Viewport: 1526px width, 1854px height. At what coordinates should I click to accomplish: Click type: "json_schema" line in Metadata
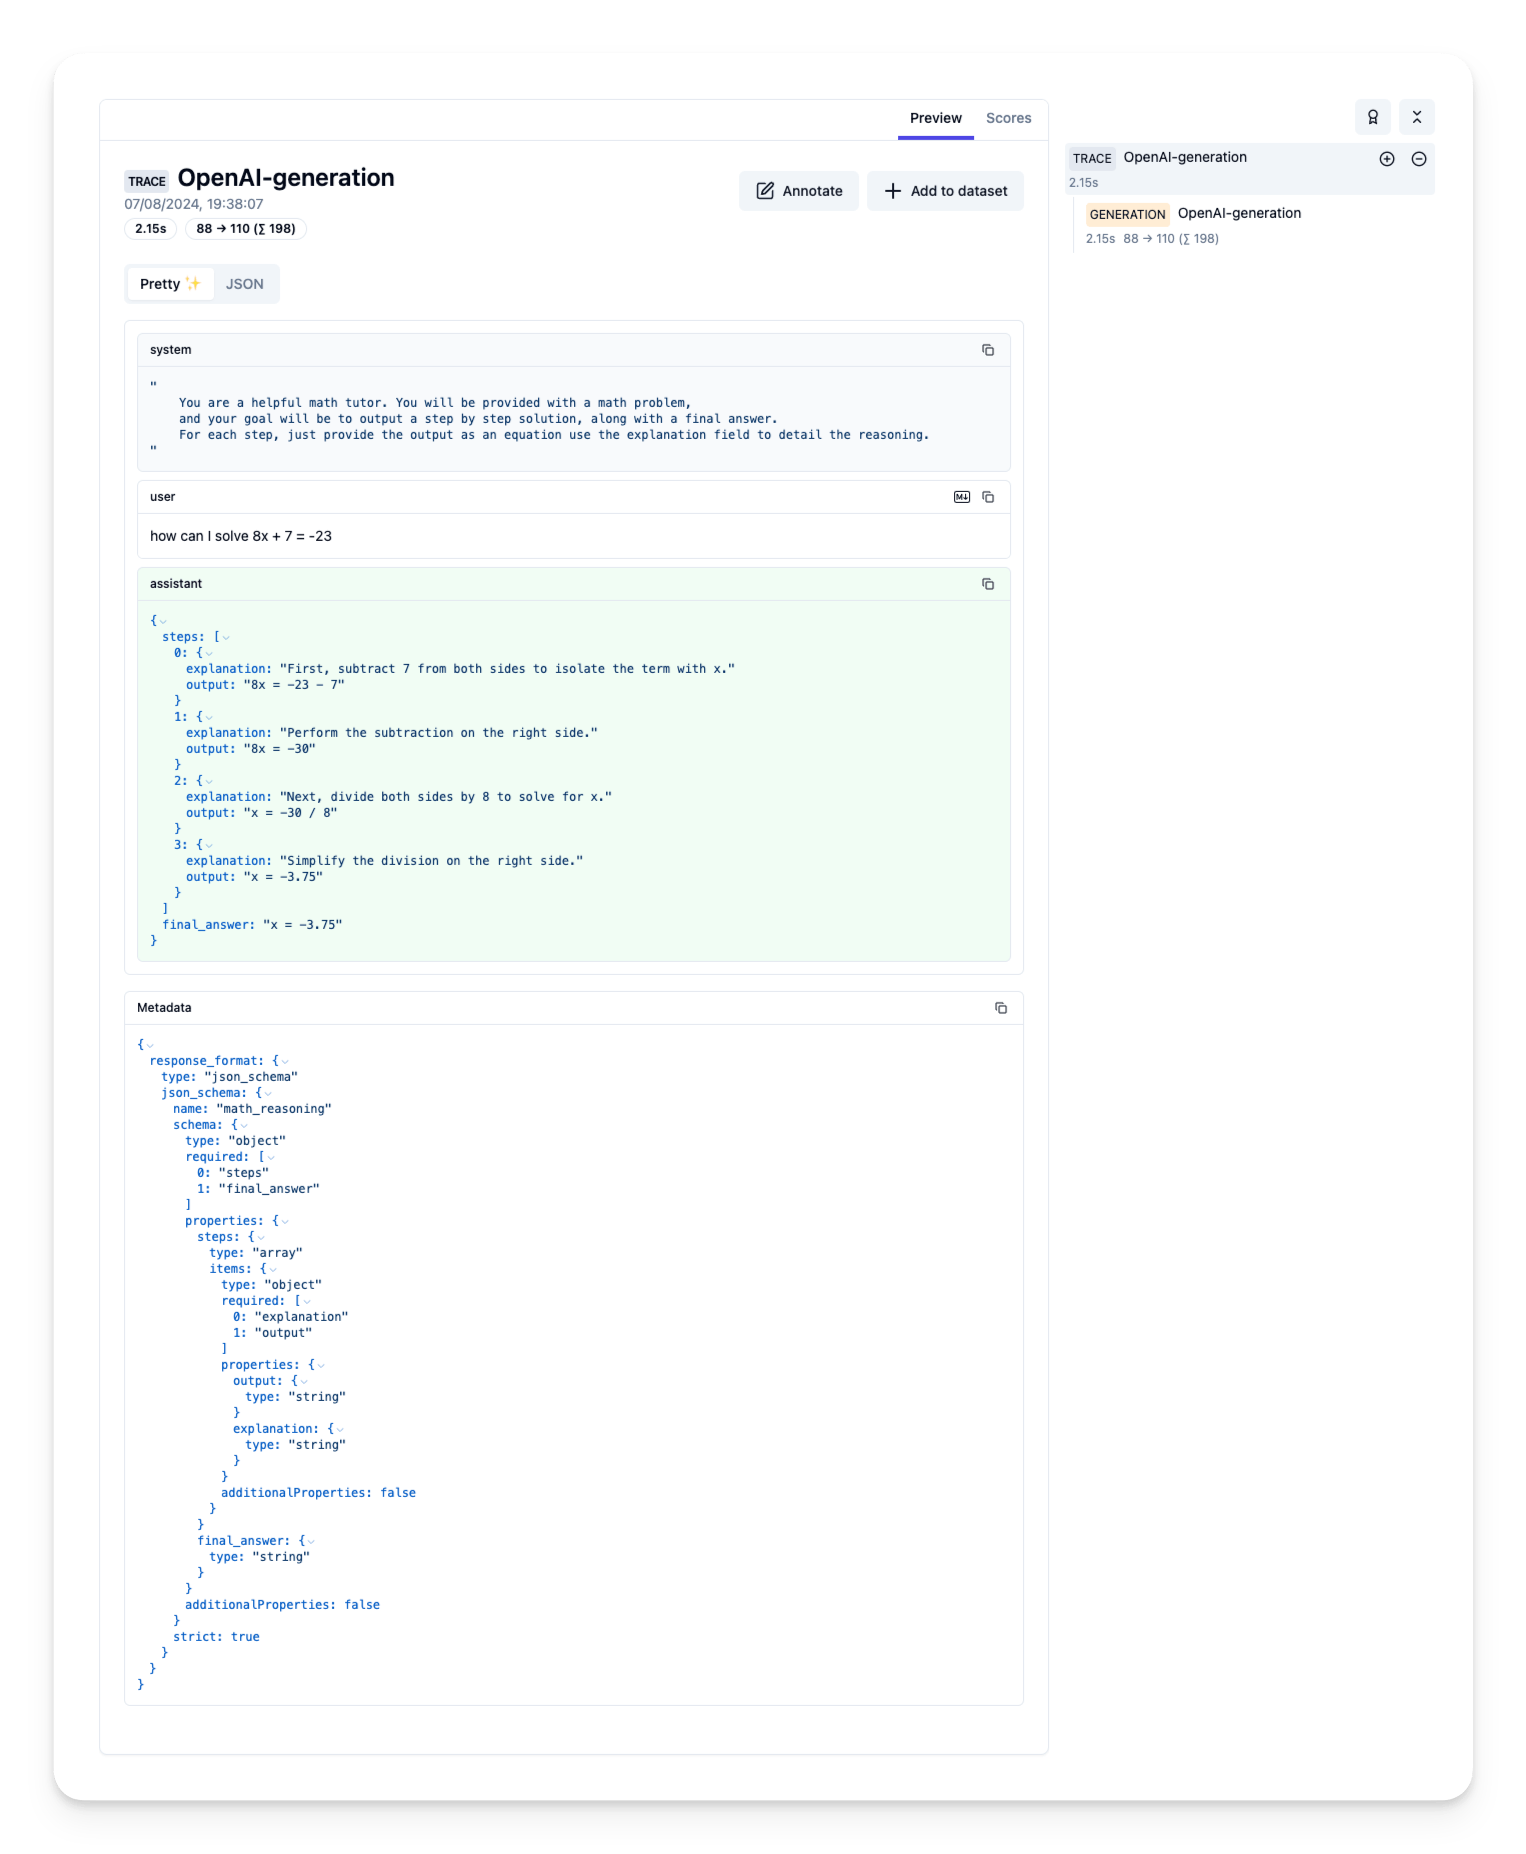(x=230, y=1077)
